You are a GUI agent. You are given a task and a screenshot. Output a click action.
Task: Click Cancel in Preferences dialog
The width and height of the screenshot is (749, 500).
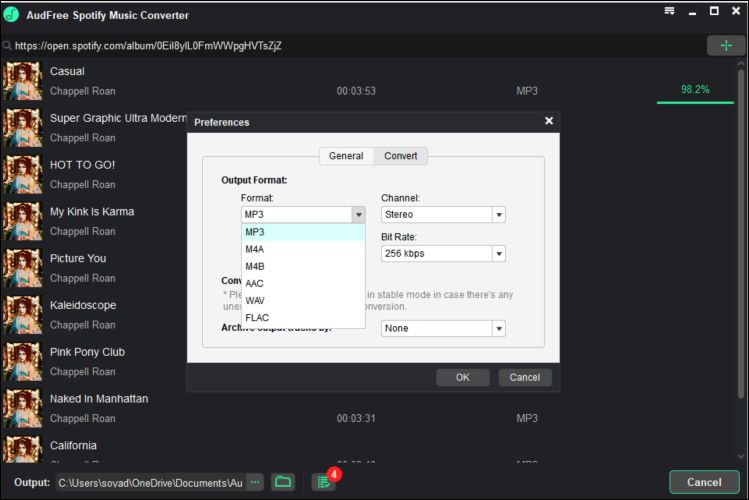point(524,377)
